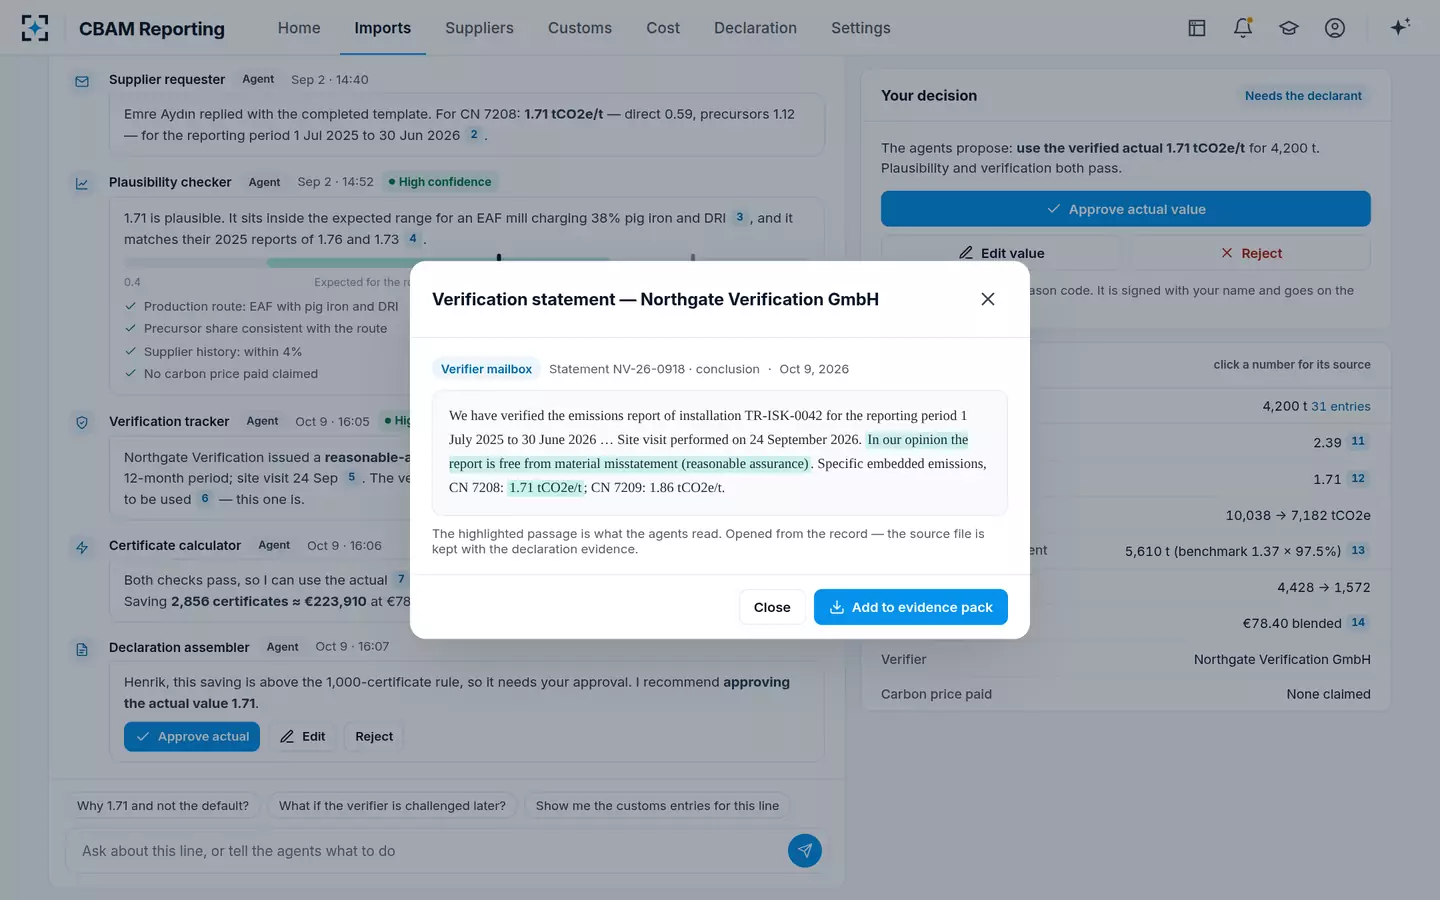This screenshot has width=1440, height=900.
Task: Open the notifications bell
Action: [1243, 28]
